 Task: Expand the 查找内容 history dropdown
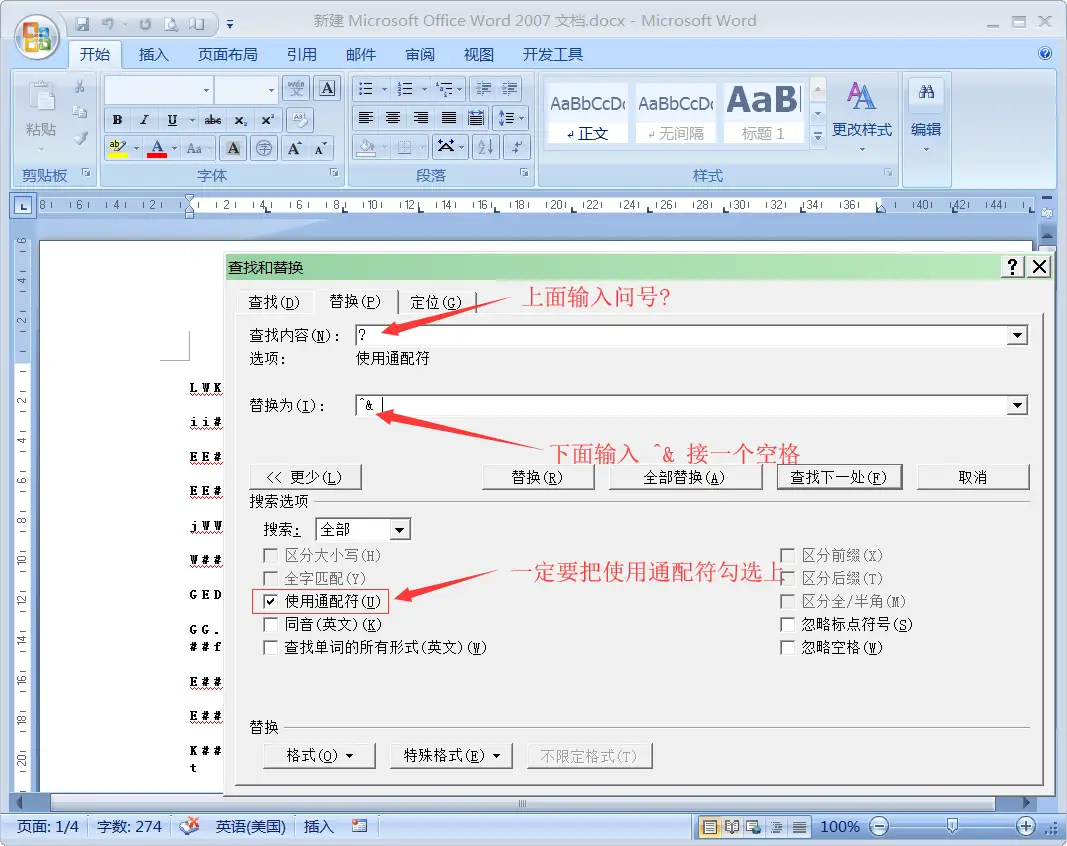(x=1018, y=336)
